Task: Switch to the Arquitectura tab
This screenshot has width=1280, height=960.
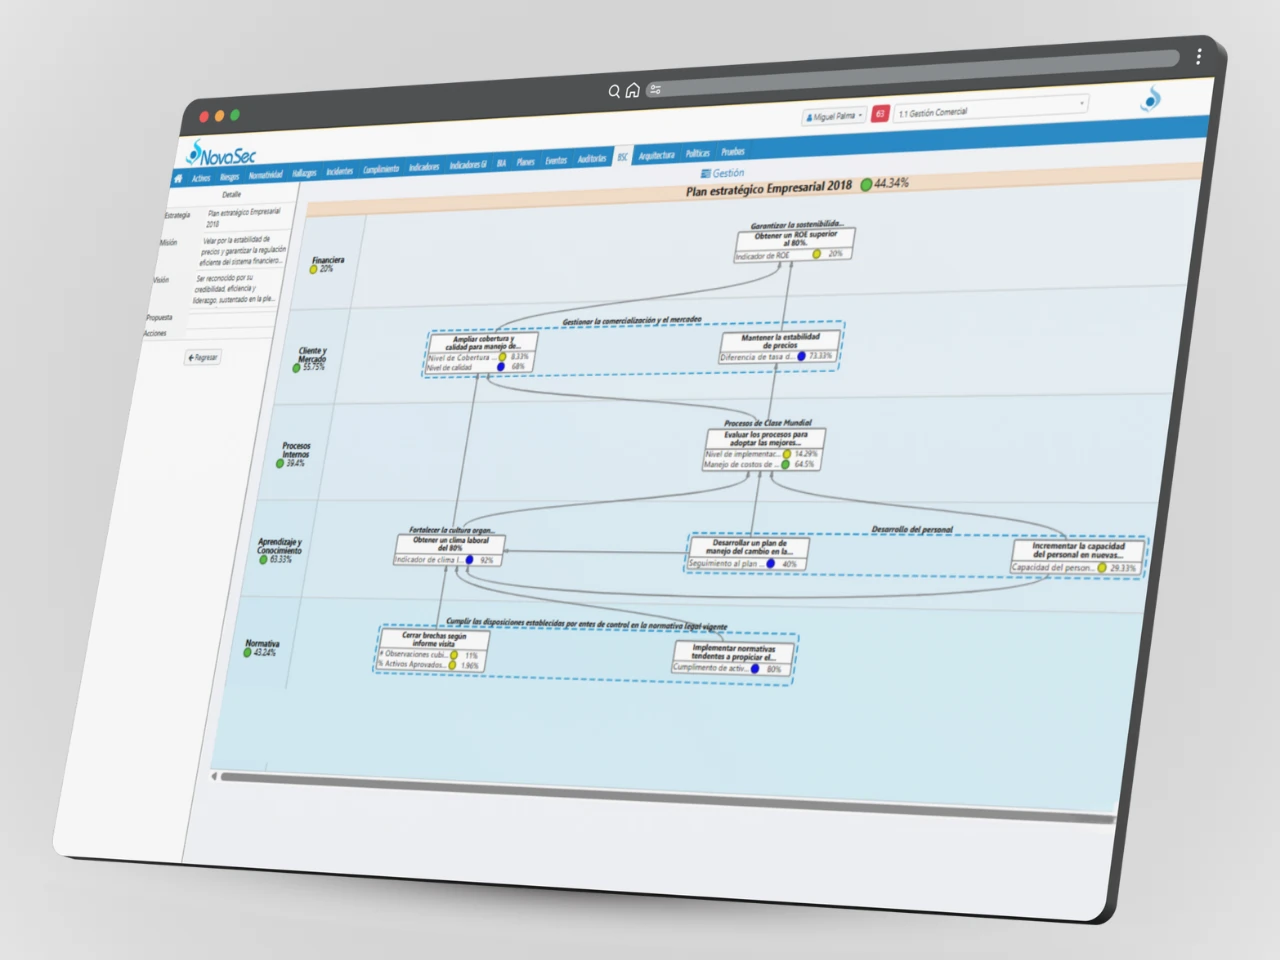Action: point(656,155)
